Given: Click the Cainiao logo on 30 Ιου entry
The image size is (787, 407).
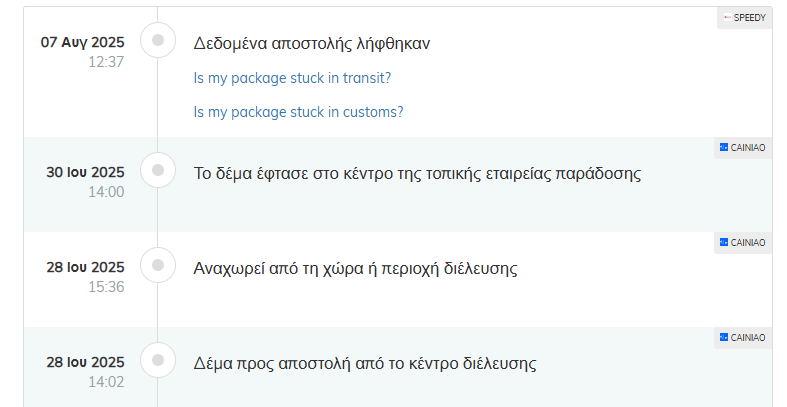Looking at the screenshot, I should 724,147.
